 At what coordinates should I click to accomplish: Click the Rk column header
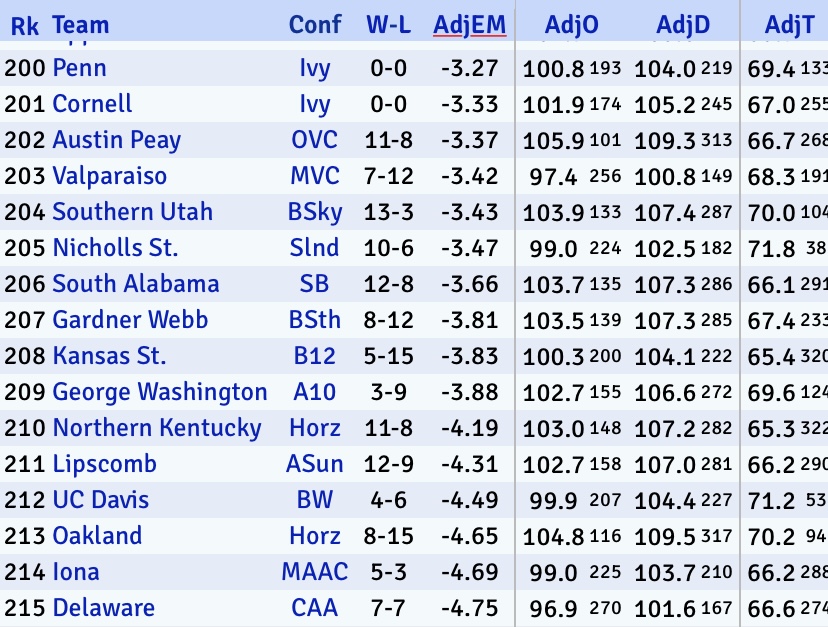coord(24,25)
